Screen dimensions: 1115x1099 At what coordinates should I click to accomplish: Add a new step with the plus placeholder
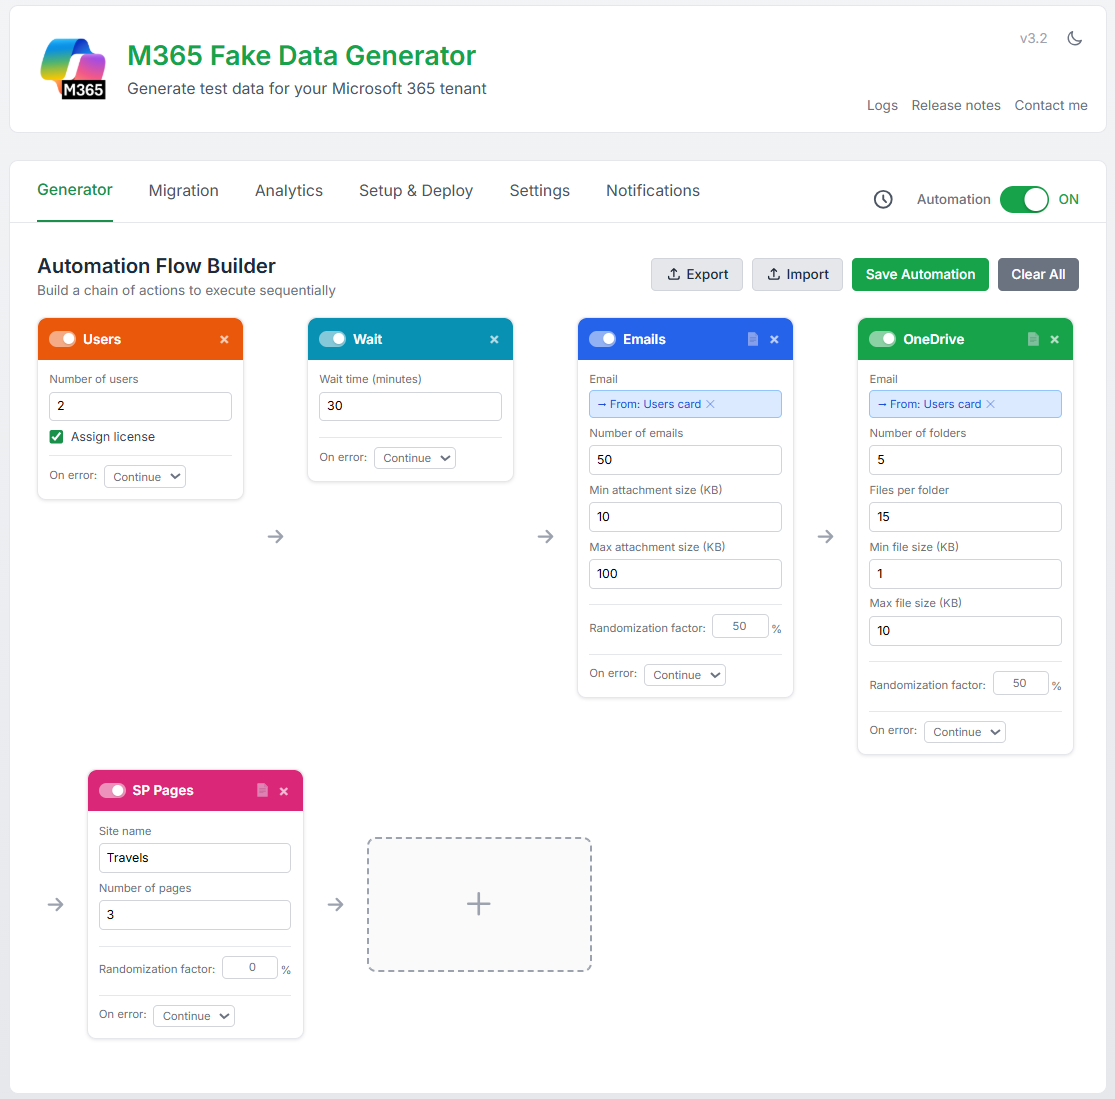tap(479, 904)
